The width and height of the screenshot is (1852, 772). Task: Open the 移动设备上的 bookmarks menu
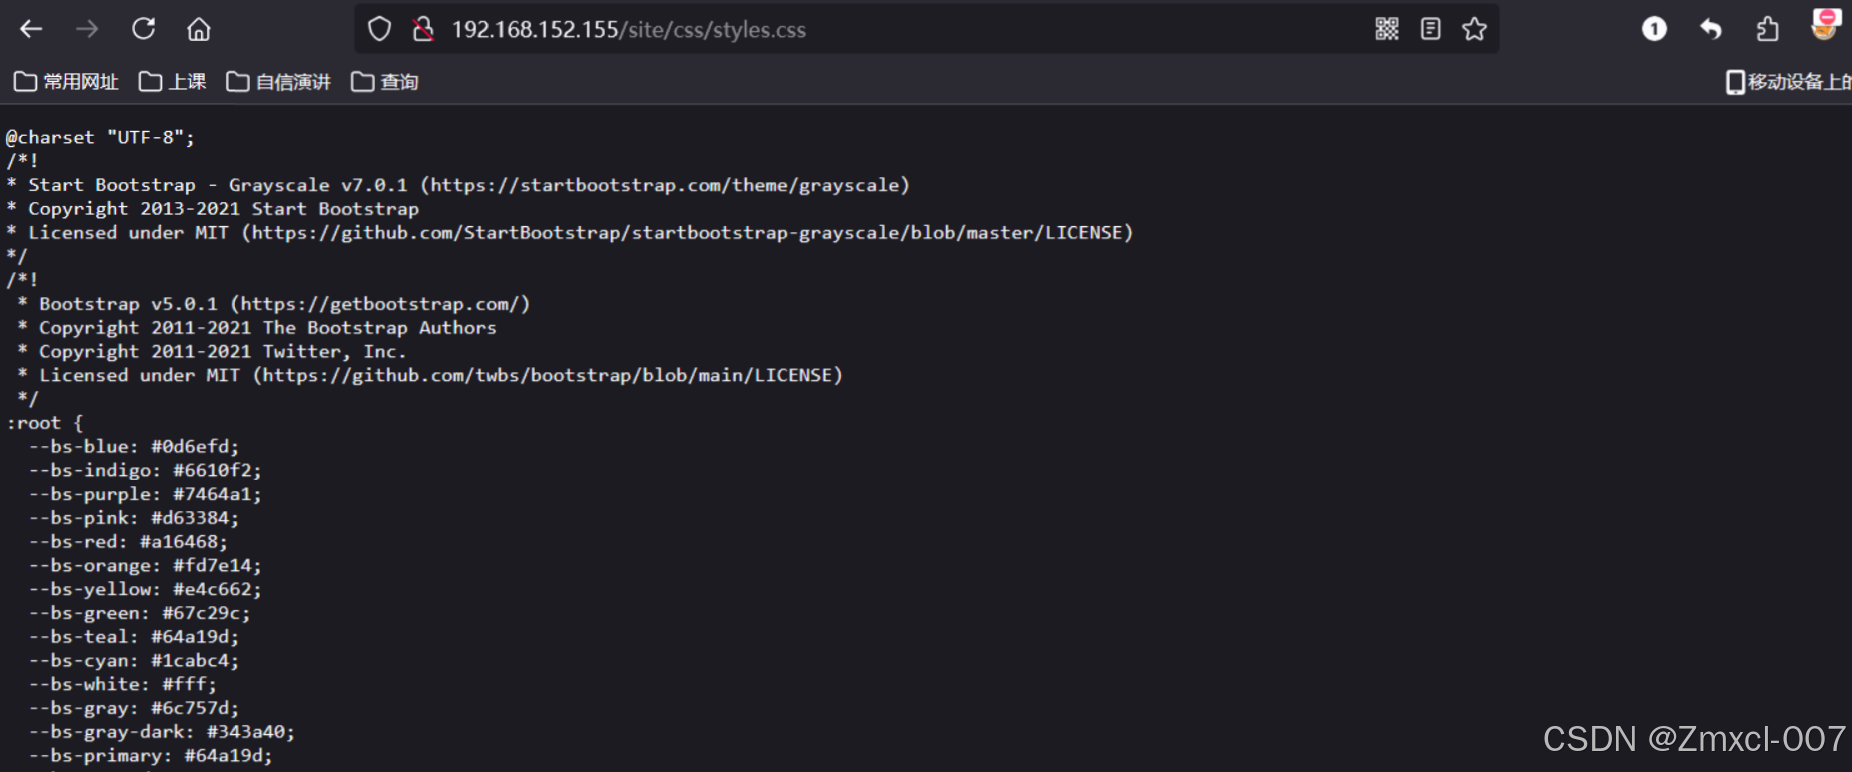[1790, 81]
